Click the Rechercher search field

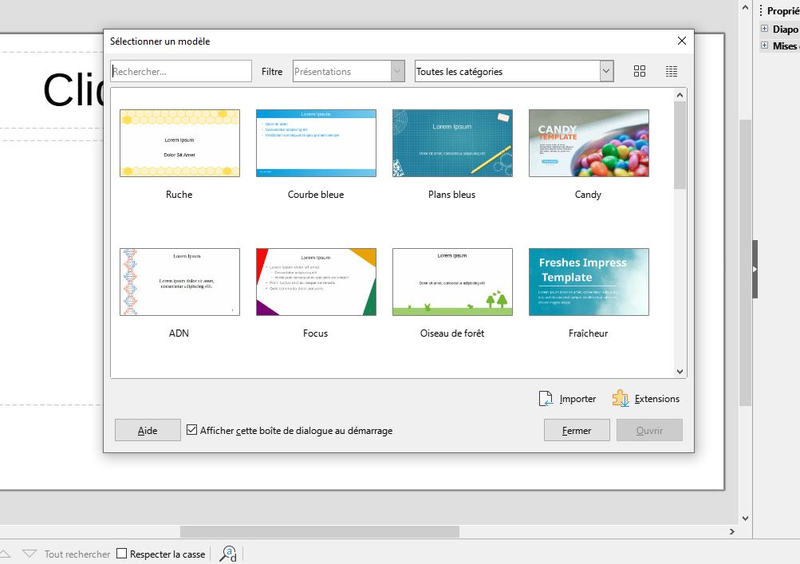pyautogui.click(x=181, y=71)
